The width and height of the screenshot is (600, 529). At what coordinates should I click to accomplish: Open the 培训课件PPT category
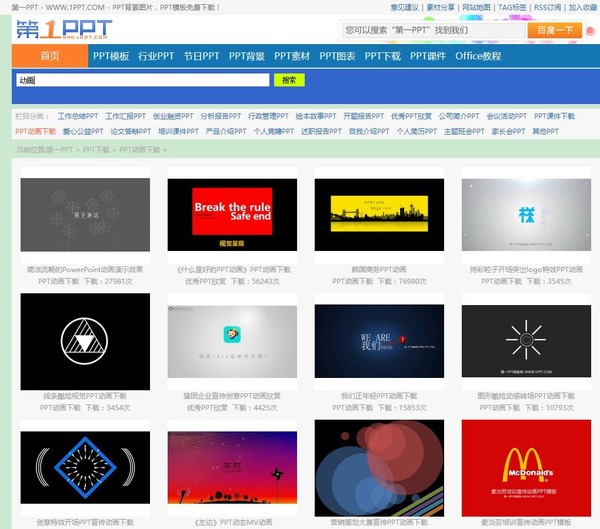coord(178,131)
